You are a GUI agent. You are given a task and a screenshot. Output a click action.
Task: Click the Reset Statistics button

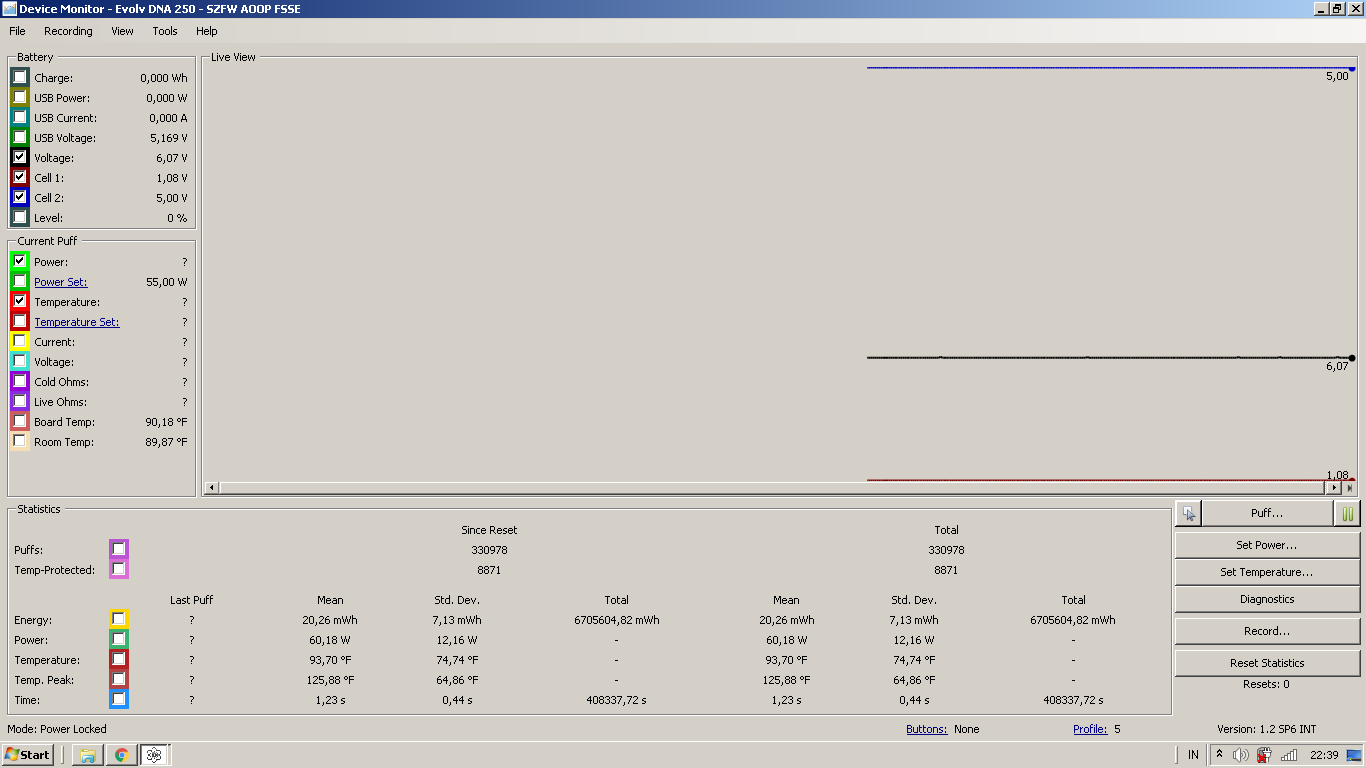point(1266,663)
